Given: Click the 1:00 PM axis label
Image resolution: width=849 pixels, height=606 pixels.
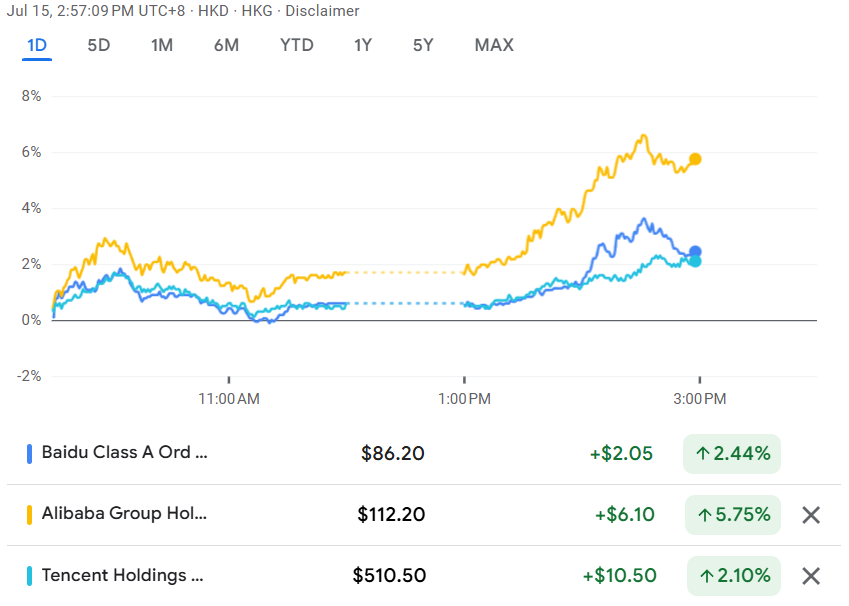Looking at the screenshot, I should click(x=465, y=399).
